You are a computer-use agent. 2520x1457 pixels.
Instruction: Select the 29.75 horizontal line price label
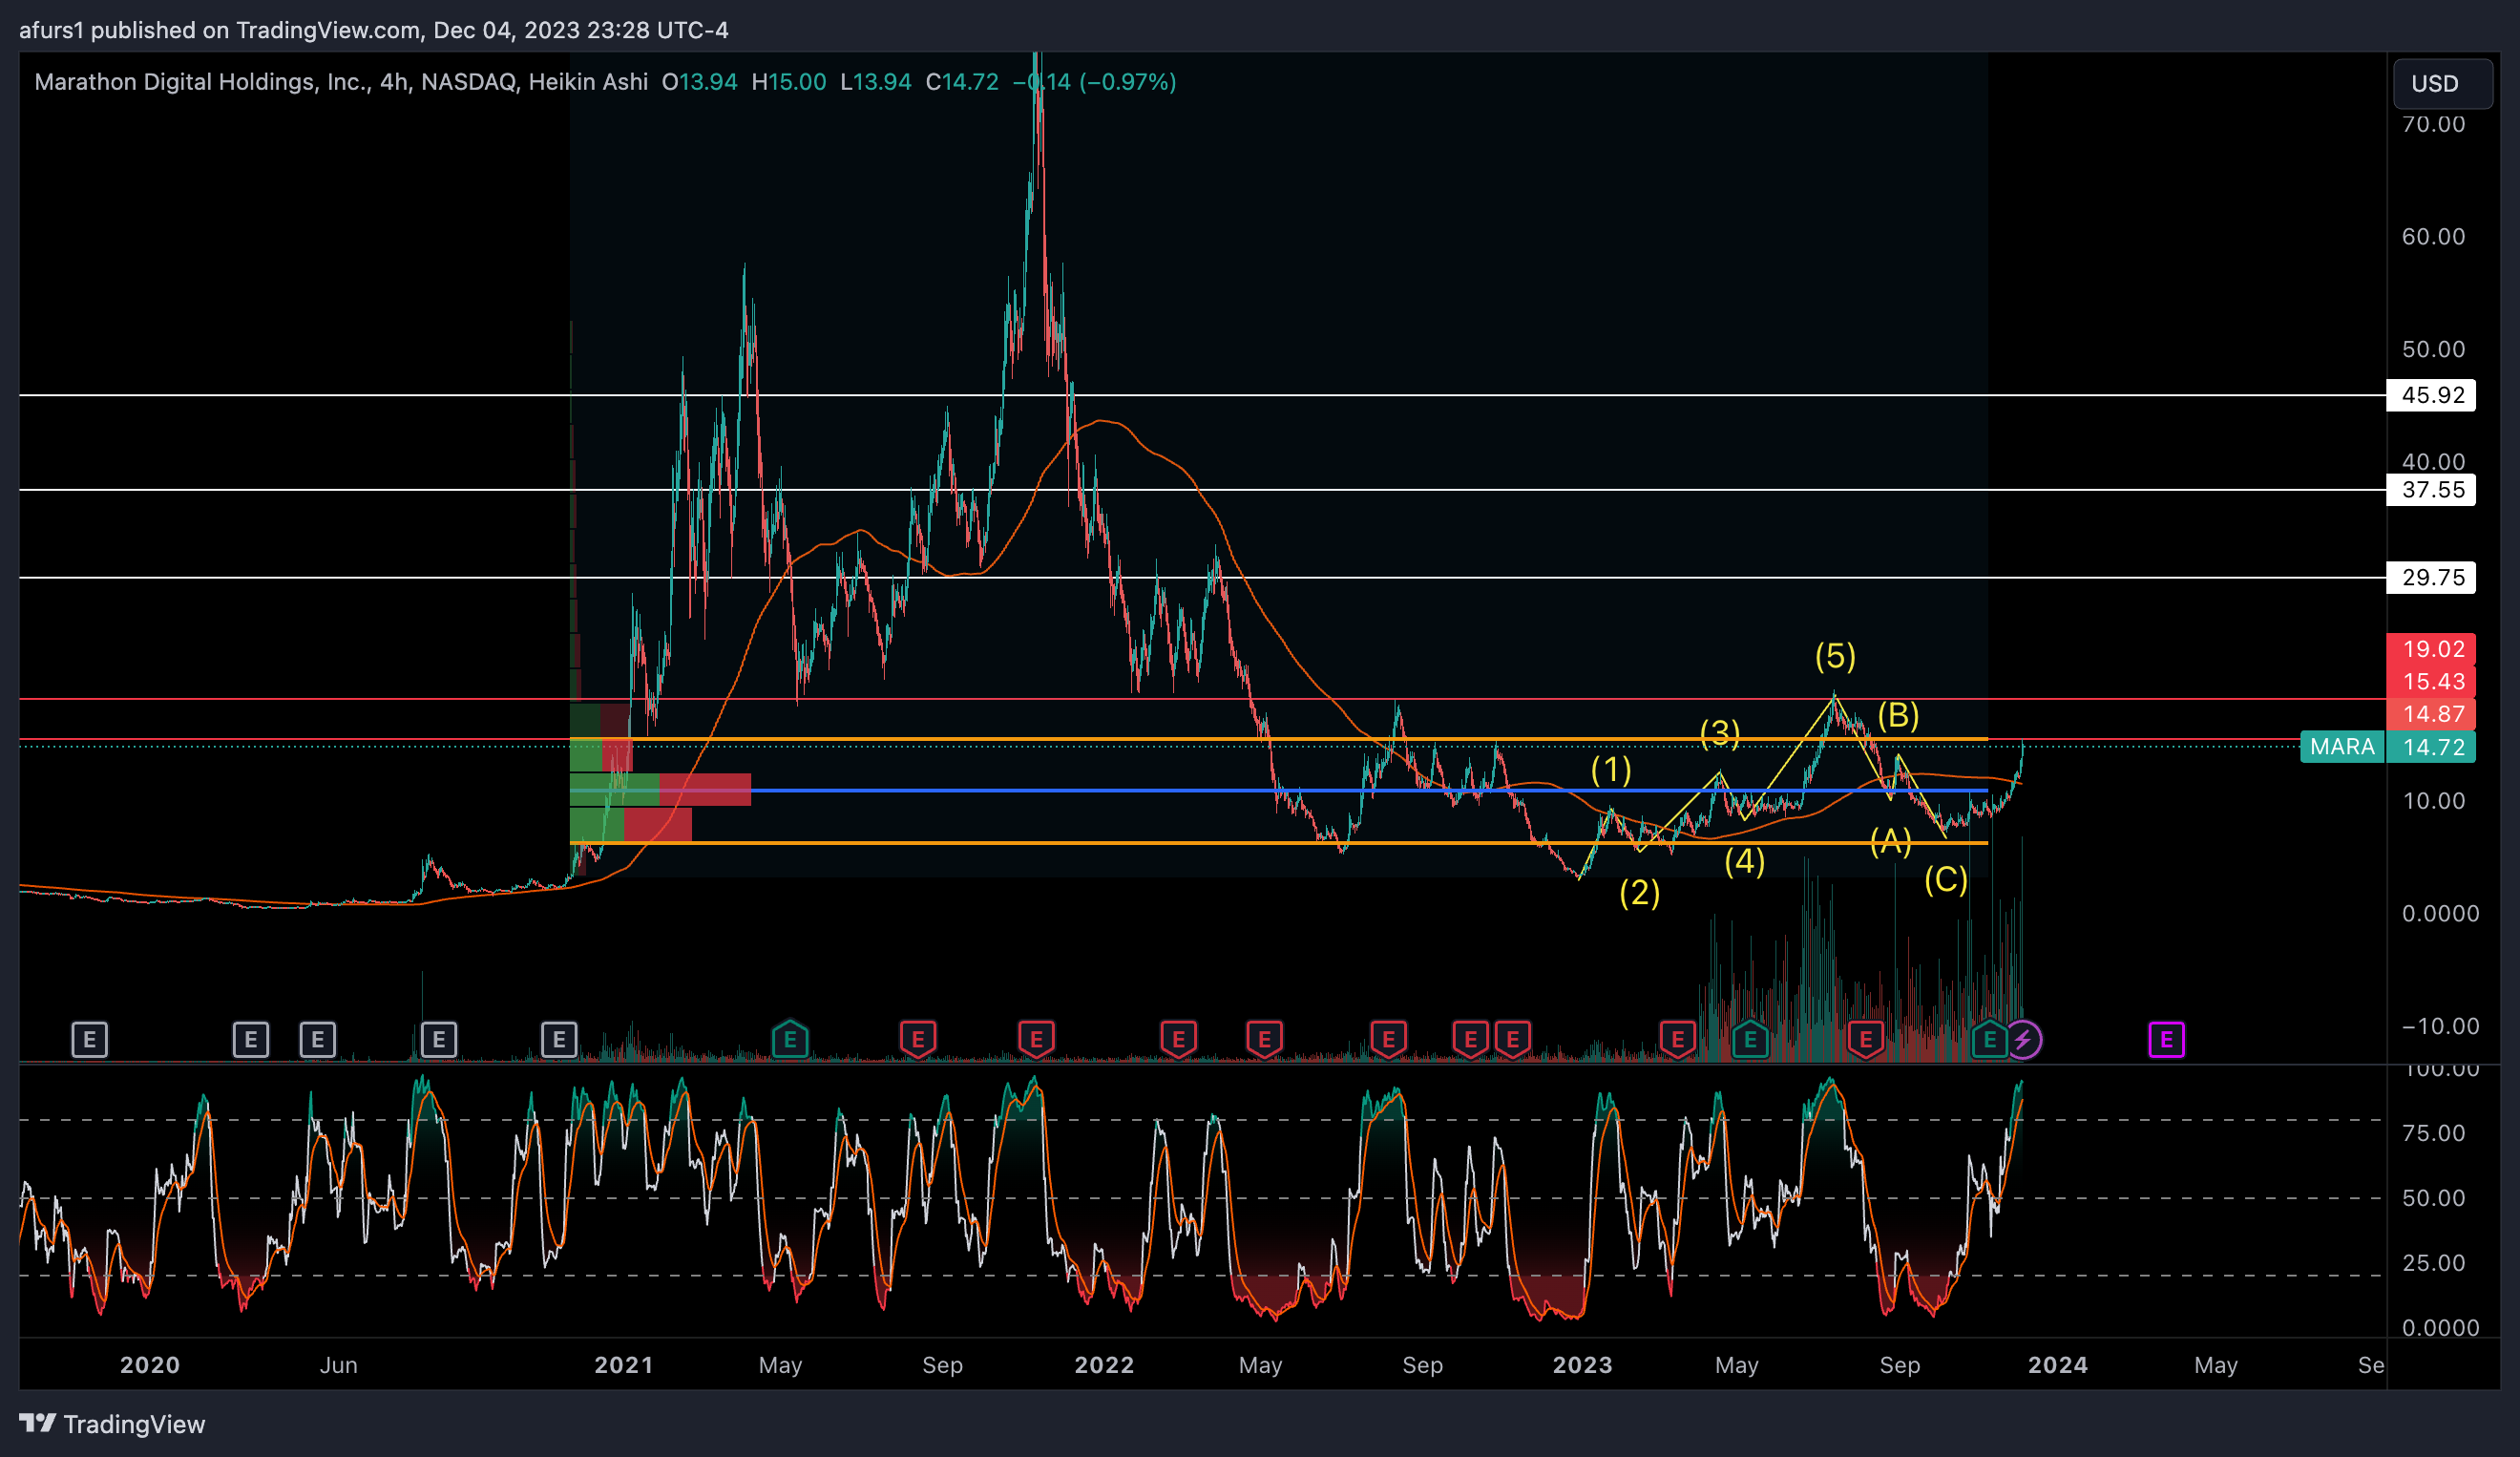[x=2431, y=577]
